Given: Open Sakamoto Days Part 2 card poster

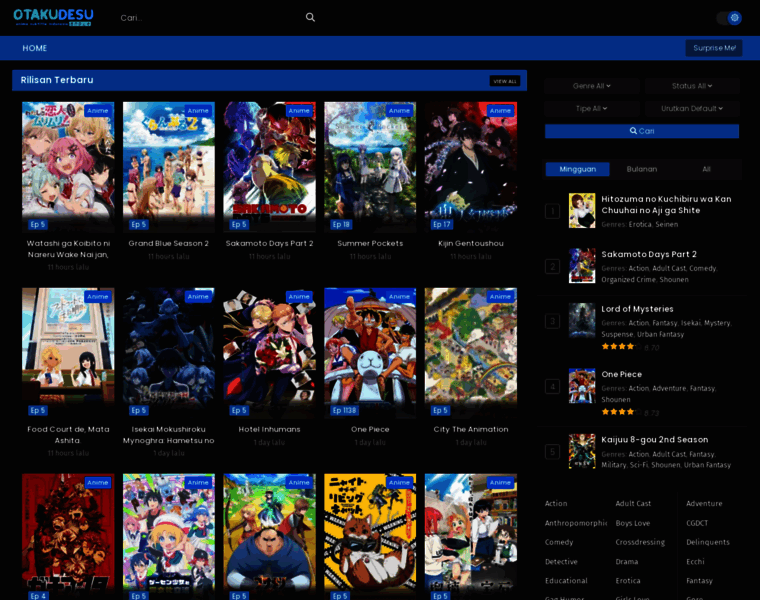Looking at the screenshot, I should 269,167.
